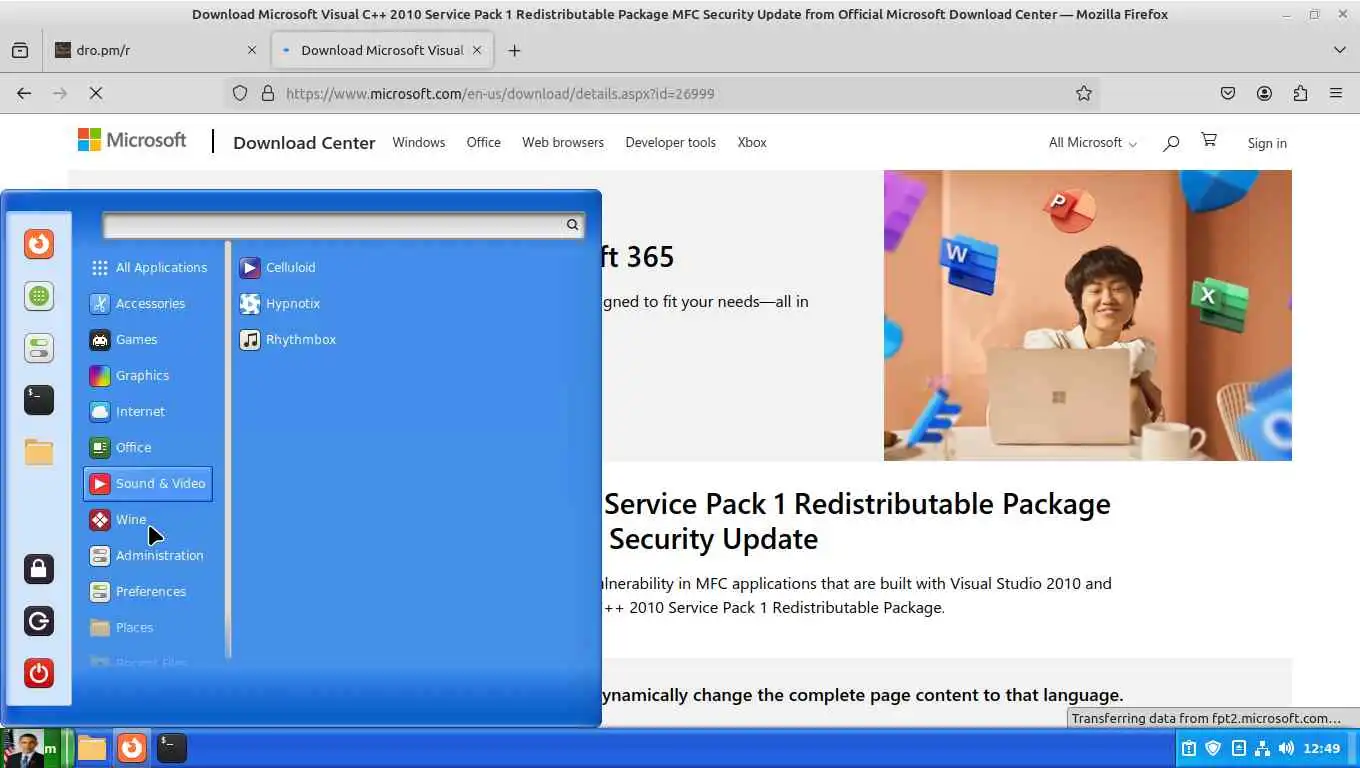
Task: Select All Applications category
Action: pos(148,267)
